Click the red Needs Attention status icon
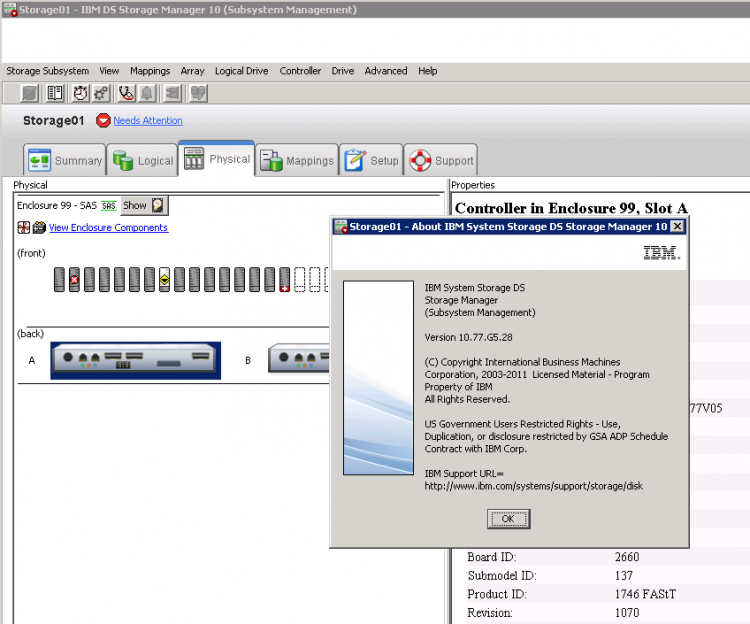 tap(103, 120)
